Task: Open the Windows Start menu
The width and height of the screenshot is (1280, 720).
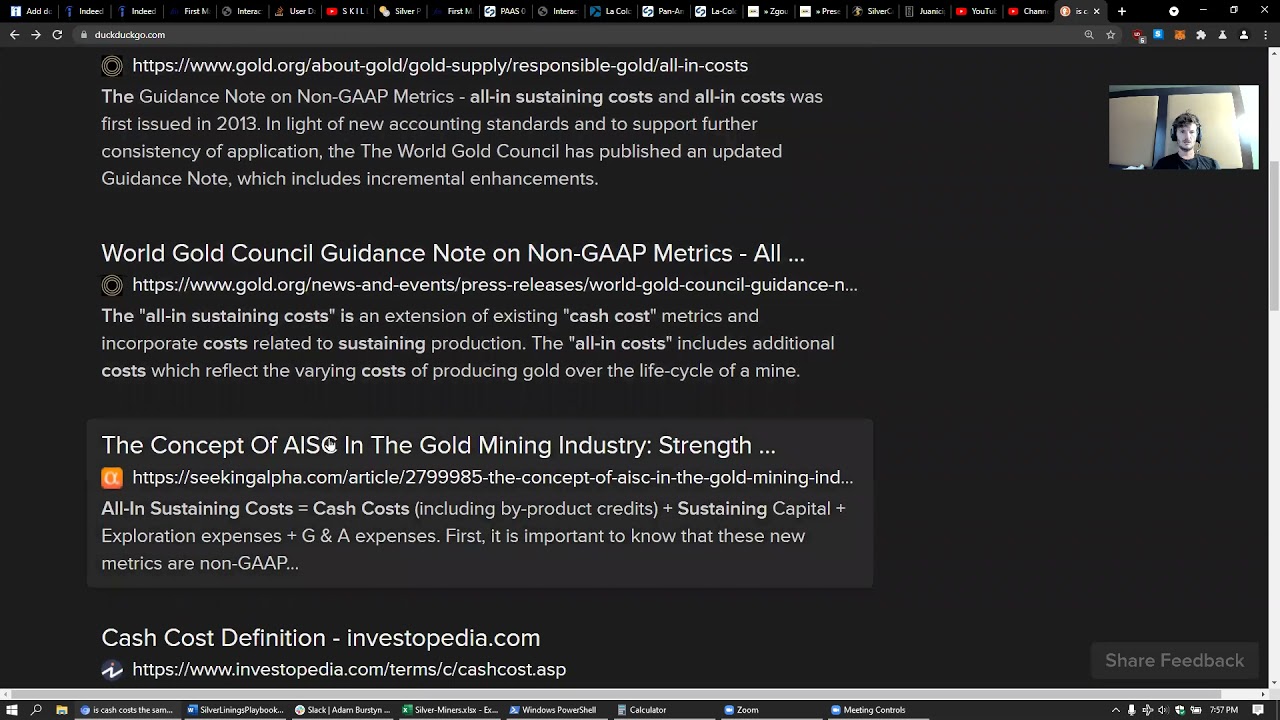Action: pyautogui.click(x=12, y=710)
